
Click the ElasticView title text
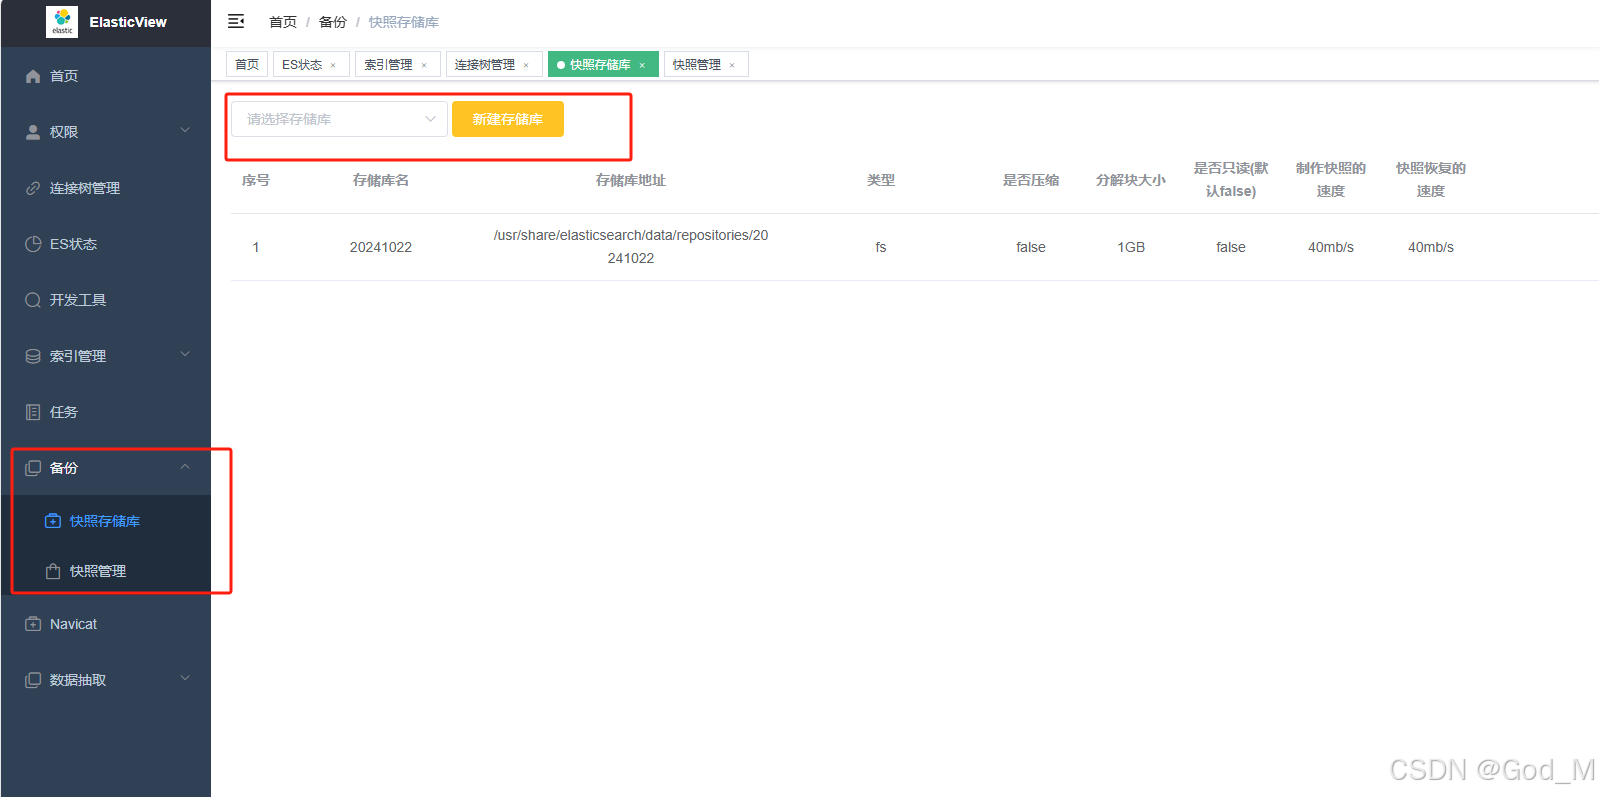(128, 22)
